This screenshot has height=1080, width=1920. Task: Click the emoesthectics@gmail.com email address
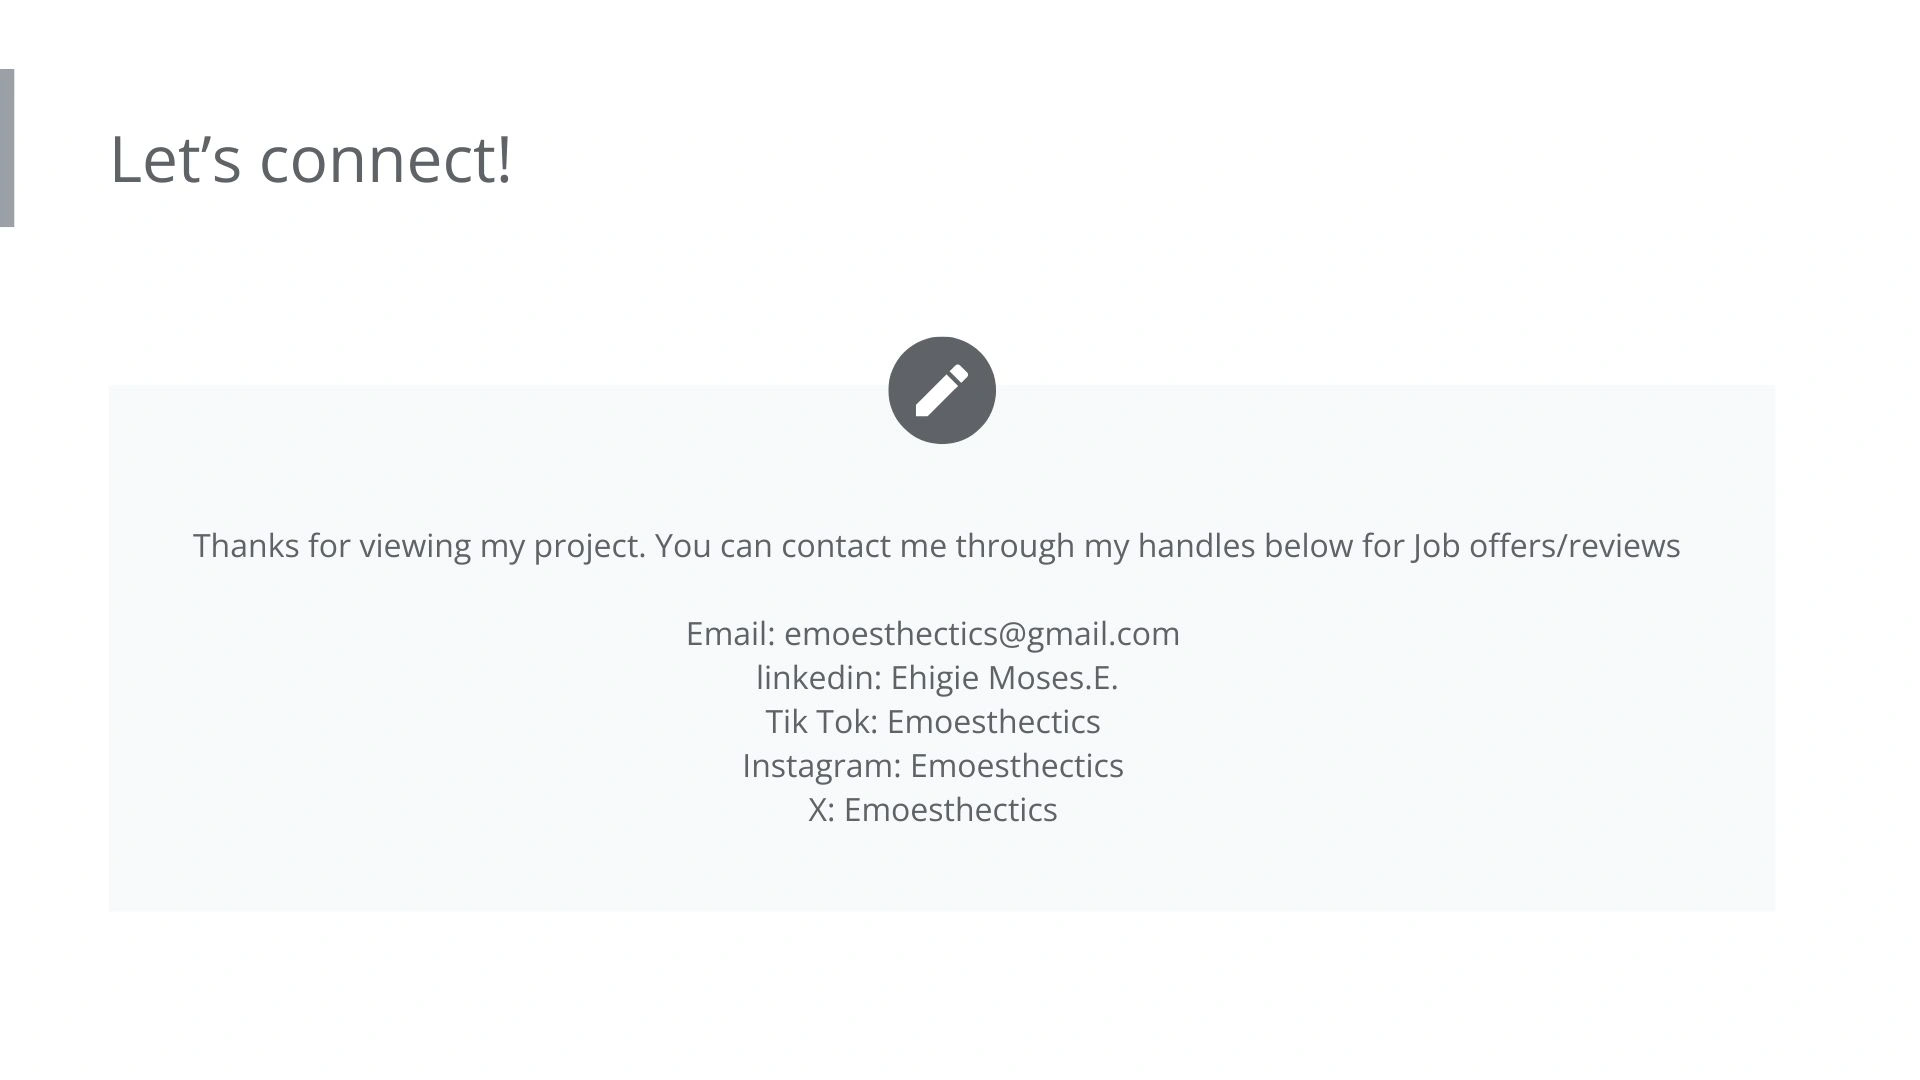[x=982, y=634]
